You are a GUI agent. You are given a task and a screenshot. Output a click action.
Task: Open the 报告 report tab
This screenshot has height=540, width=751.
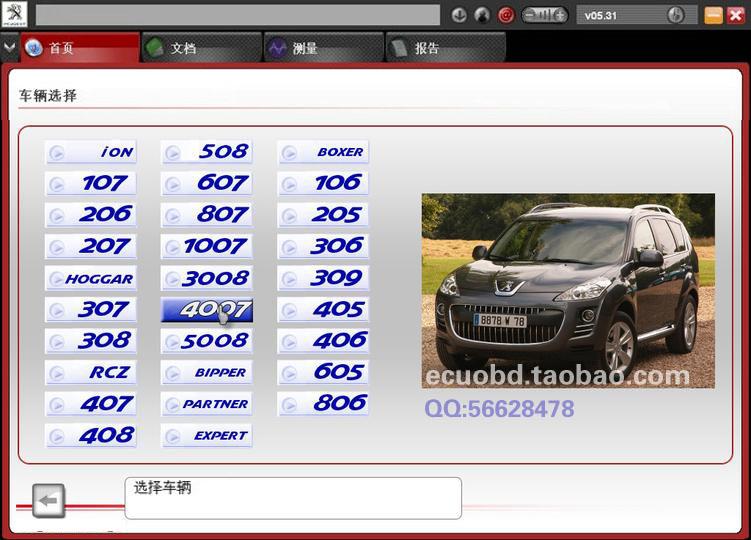click(446, 47)
